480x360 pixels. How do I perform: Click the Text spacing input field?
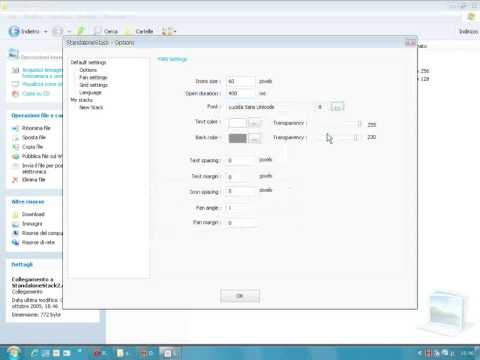pos(241,161)
